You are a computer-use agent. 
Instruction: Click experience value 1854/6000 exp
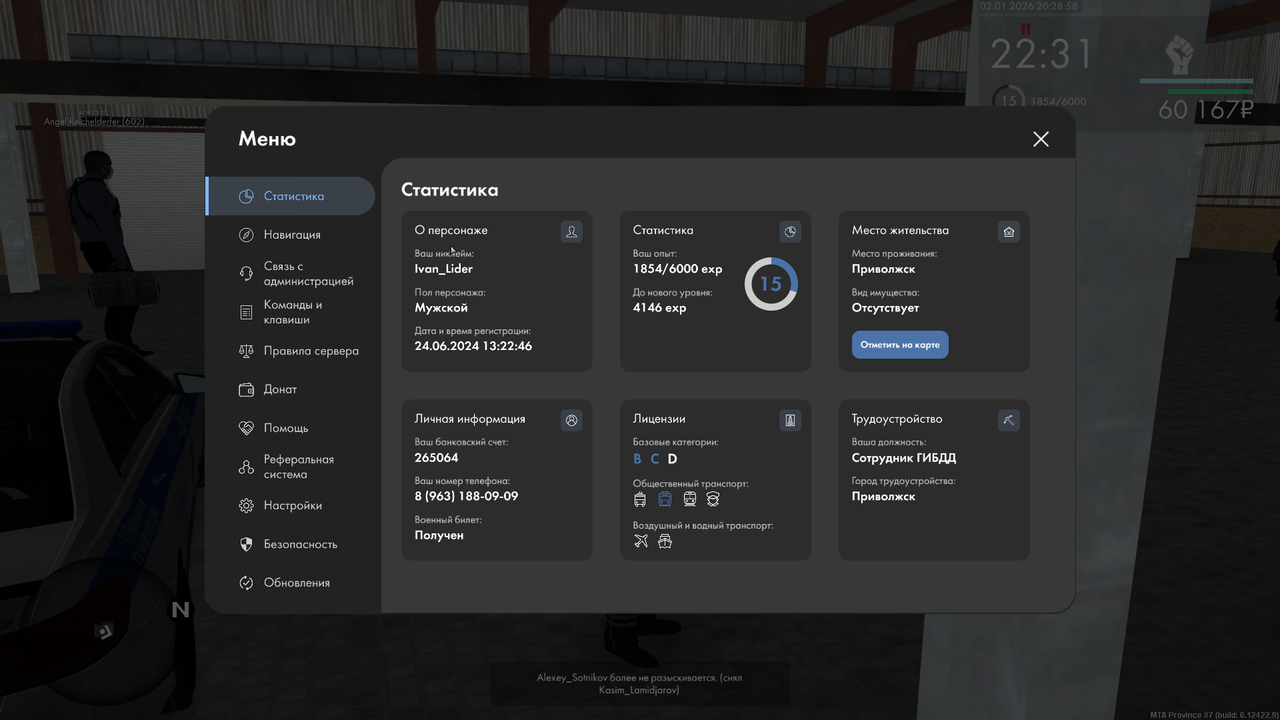pyautogui.click(x=677, y=269)
